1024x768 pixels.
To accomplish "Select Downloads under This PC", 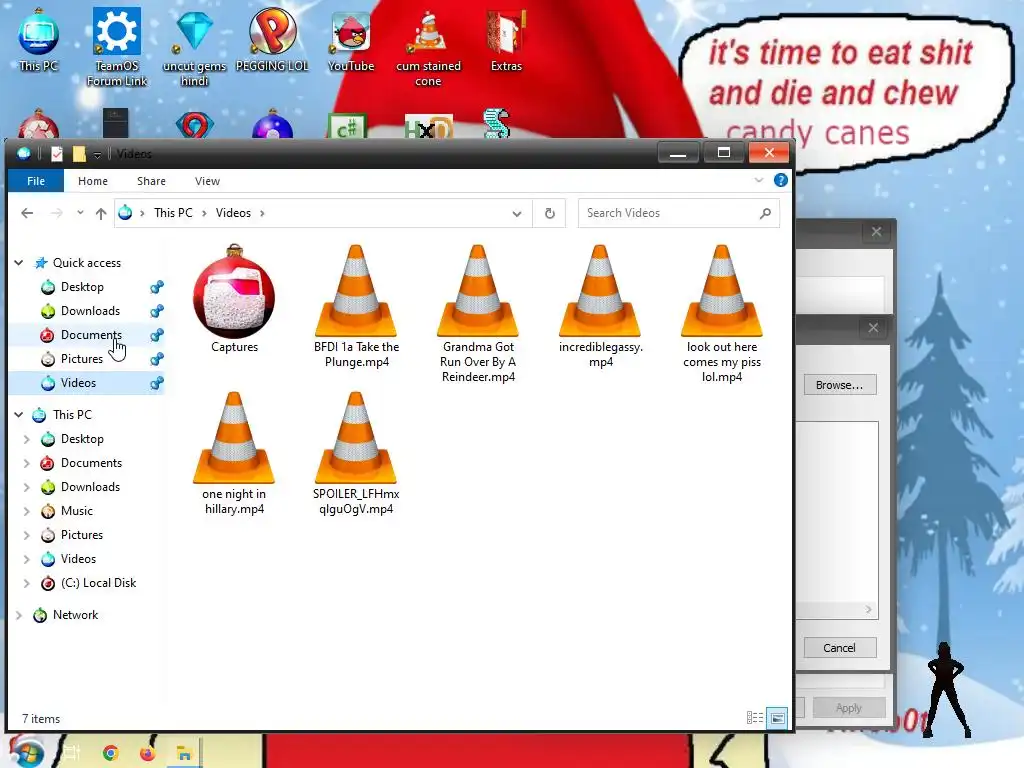I will (x=90, y=487).
